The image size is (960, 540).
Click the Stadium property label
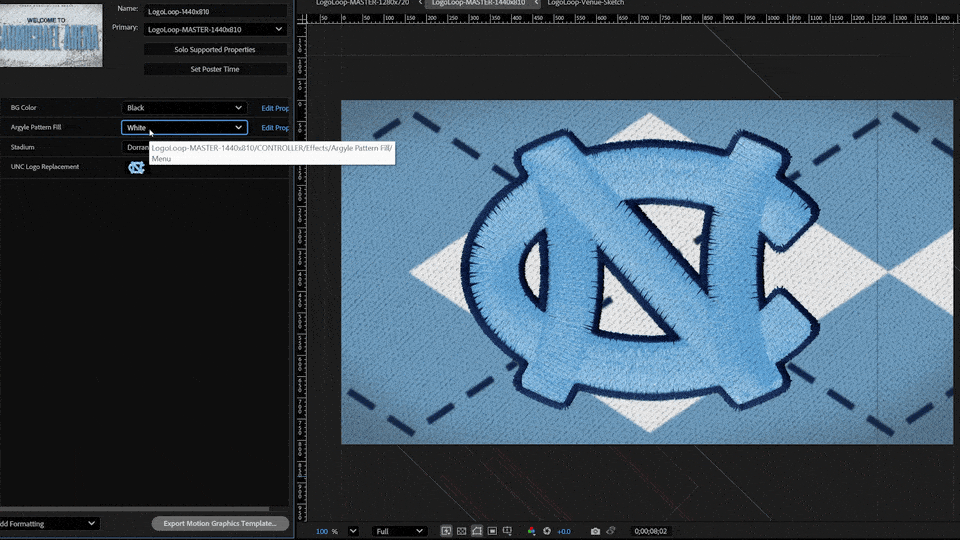point(23,147)
